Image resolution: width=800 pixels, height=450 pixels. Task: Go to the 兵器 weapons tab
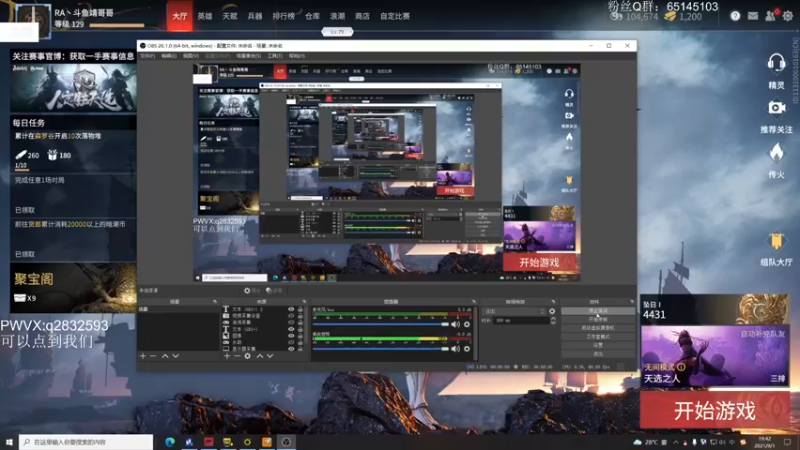255,16
